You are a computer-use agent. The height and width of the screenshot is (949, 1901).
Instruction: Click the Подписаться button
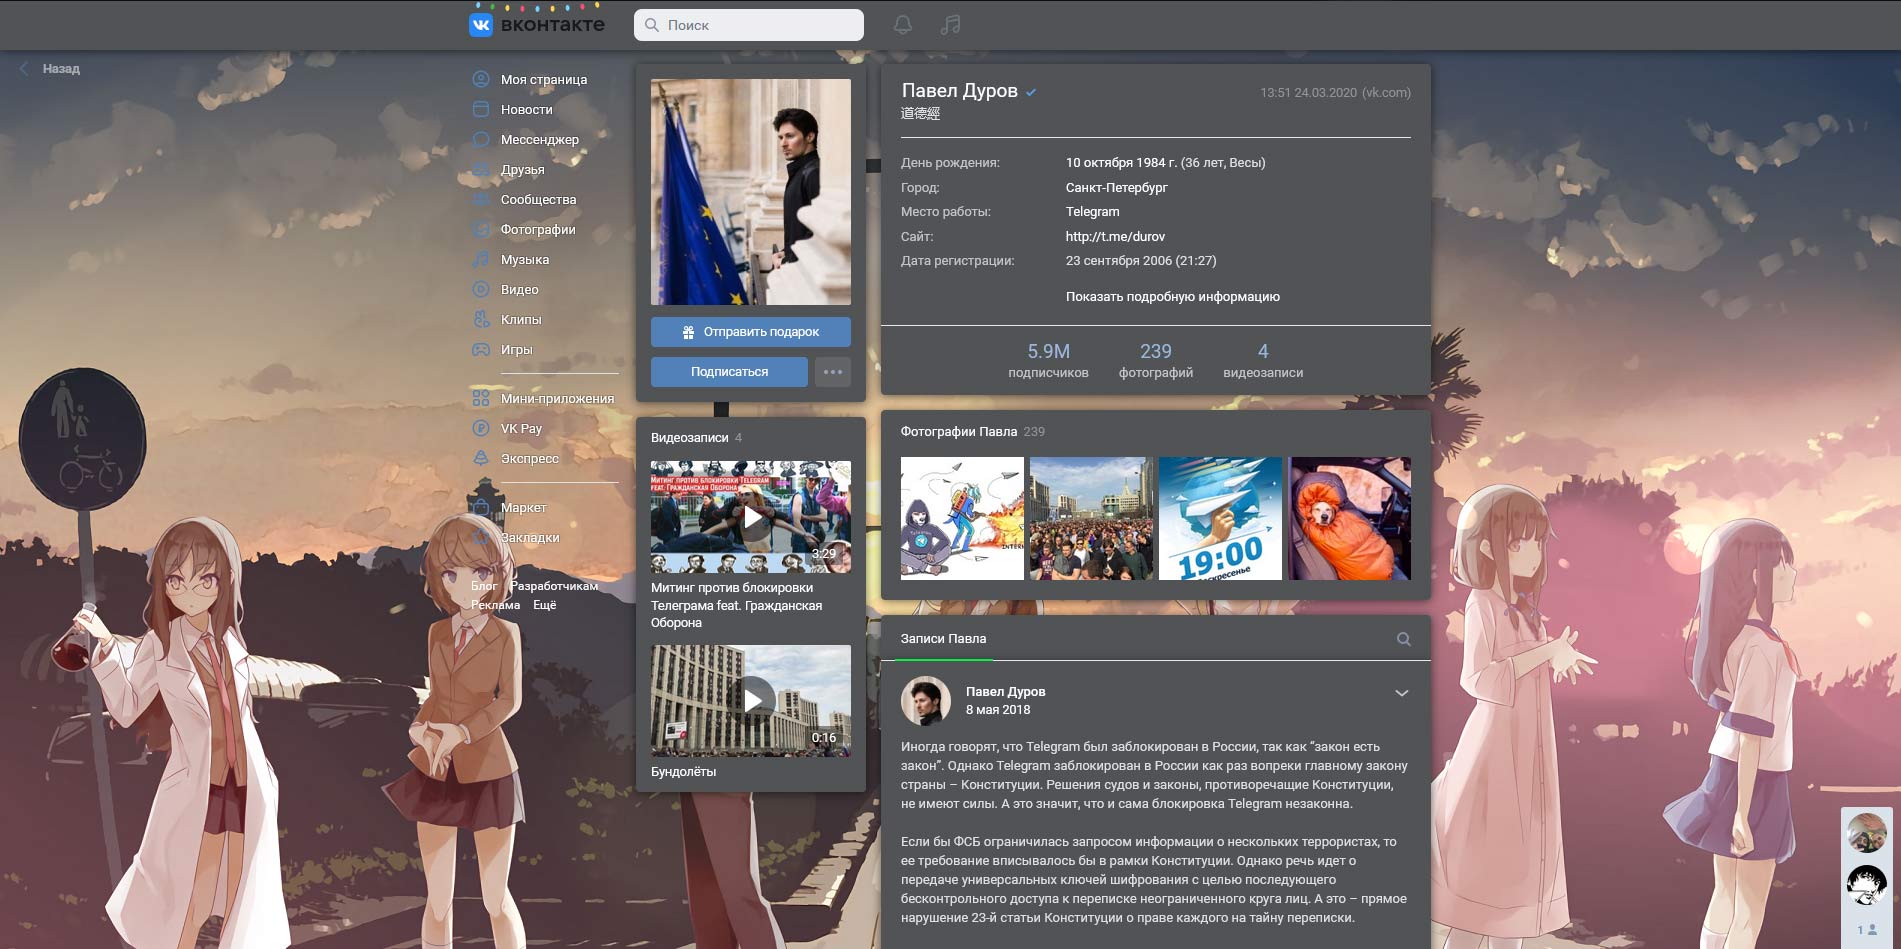729,372
